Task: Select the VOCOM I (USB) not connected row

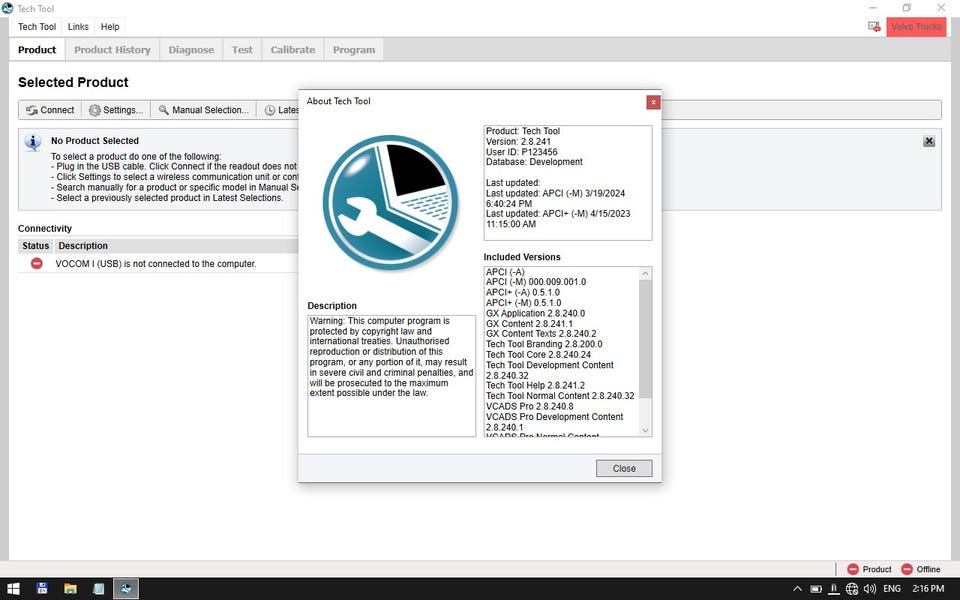Action: tap(158, 264)
